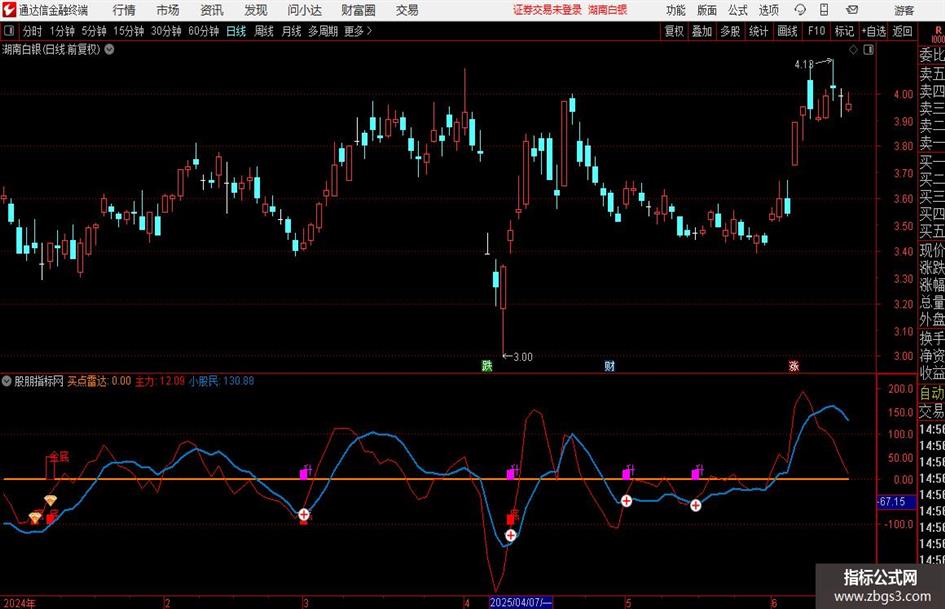Switch to 60分钟 period tab
Screen dimensions: 945x609
[x=203, y=31]
